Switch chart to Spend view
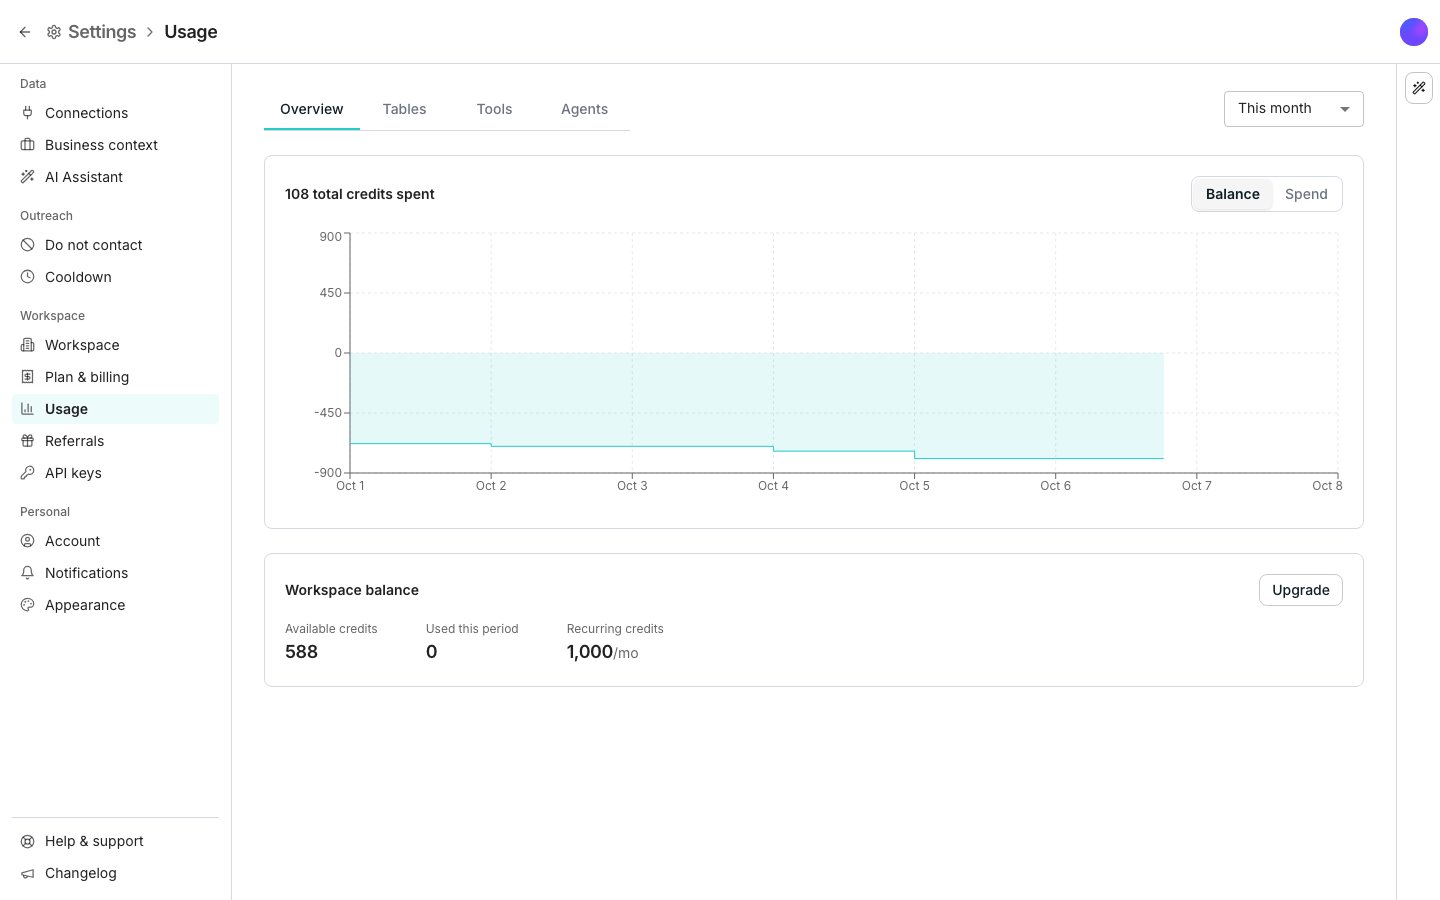 click(1306, 194)
